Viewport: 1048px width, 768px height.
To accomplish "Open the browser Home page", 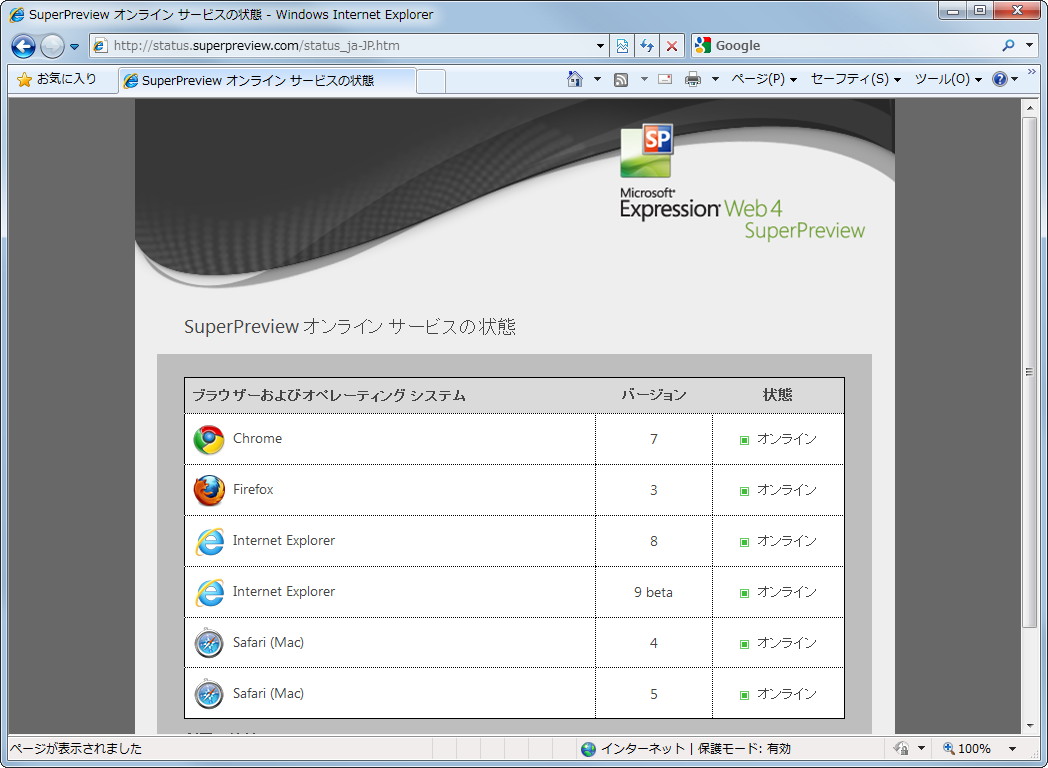I will [x=574, y=77].
